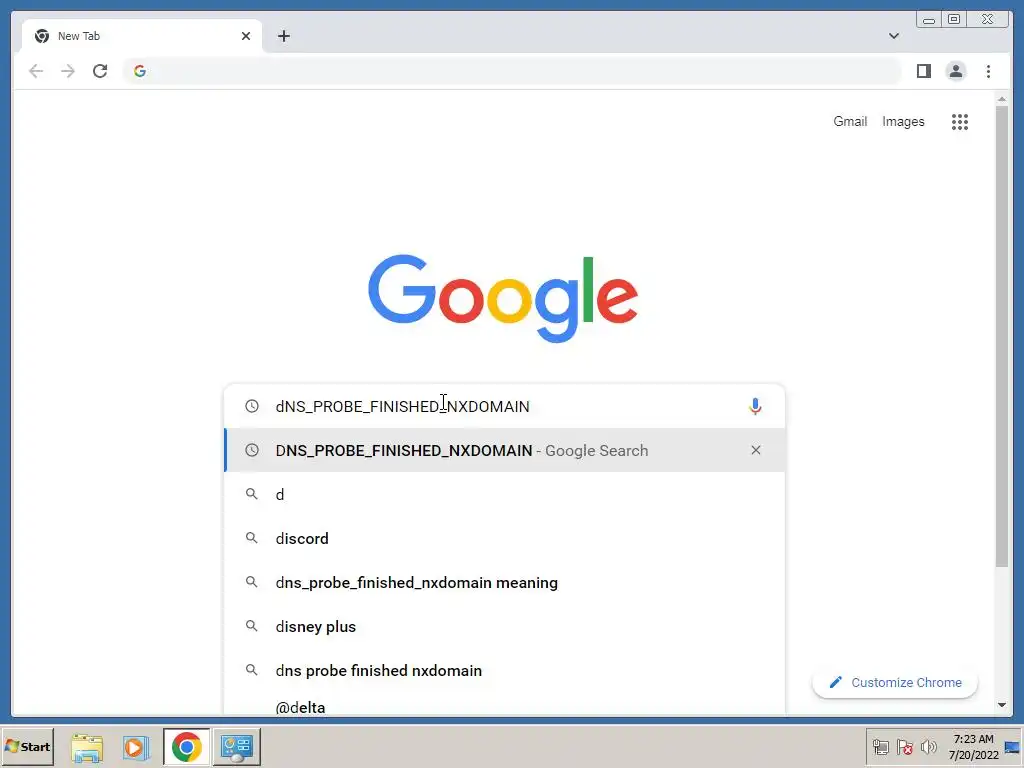
Task: Open a new tab with the plus button
Action: (x=283, y=36)
